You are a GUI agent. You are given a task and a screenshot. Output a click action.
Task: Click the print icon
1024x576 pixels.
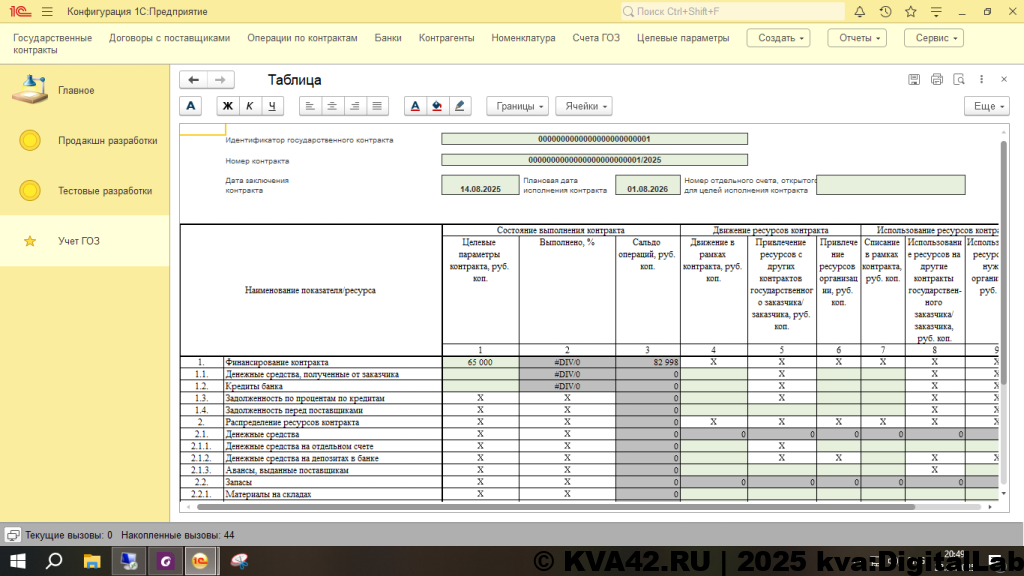pyautogui.click(x=936, y=80)
